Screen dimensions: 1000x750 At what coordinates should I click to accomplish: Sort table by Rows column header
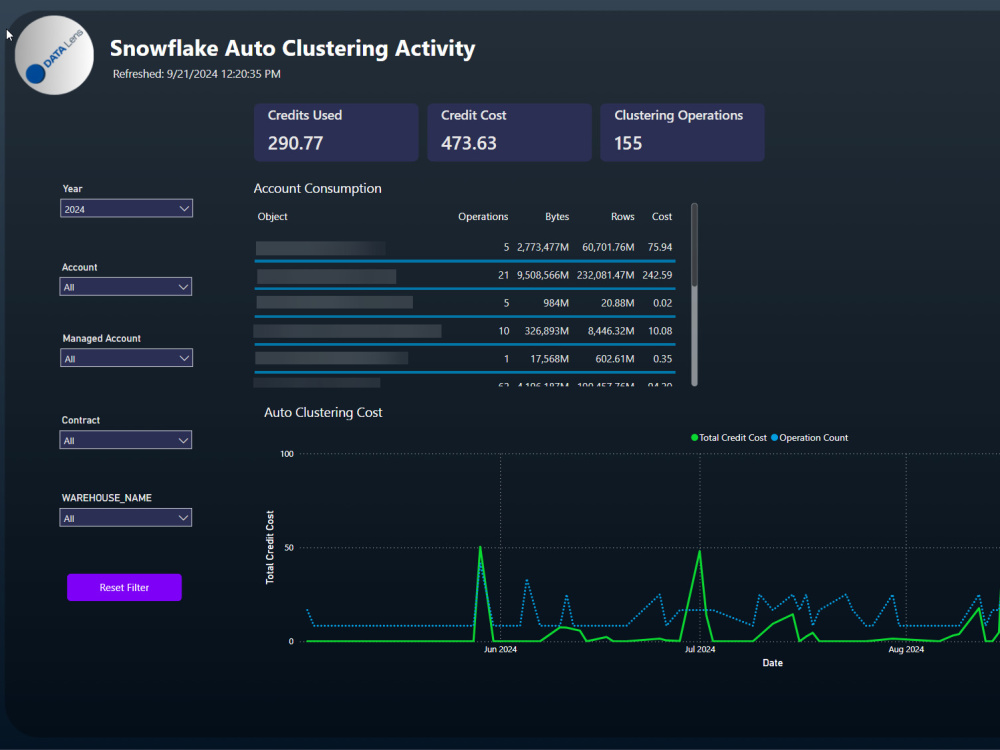coord(622,217)
